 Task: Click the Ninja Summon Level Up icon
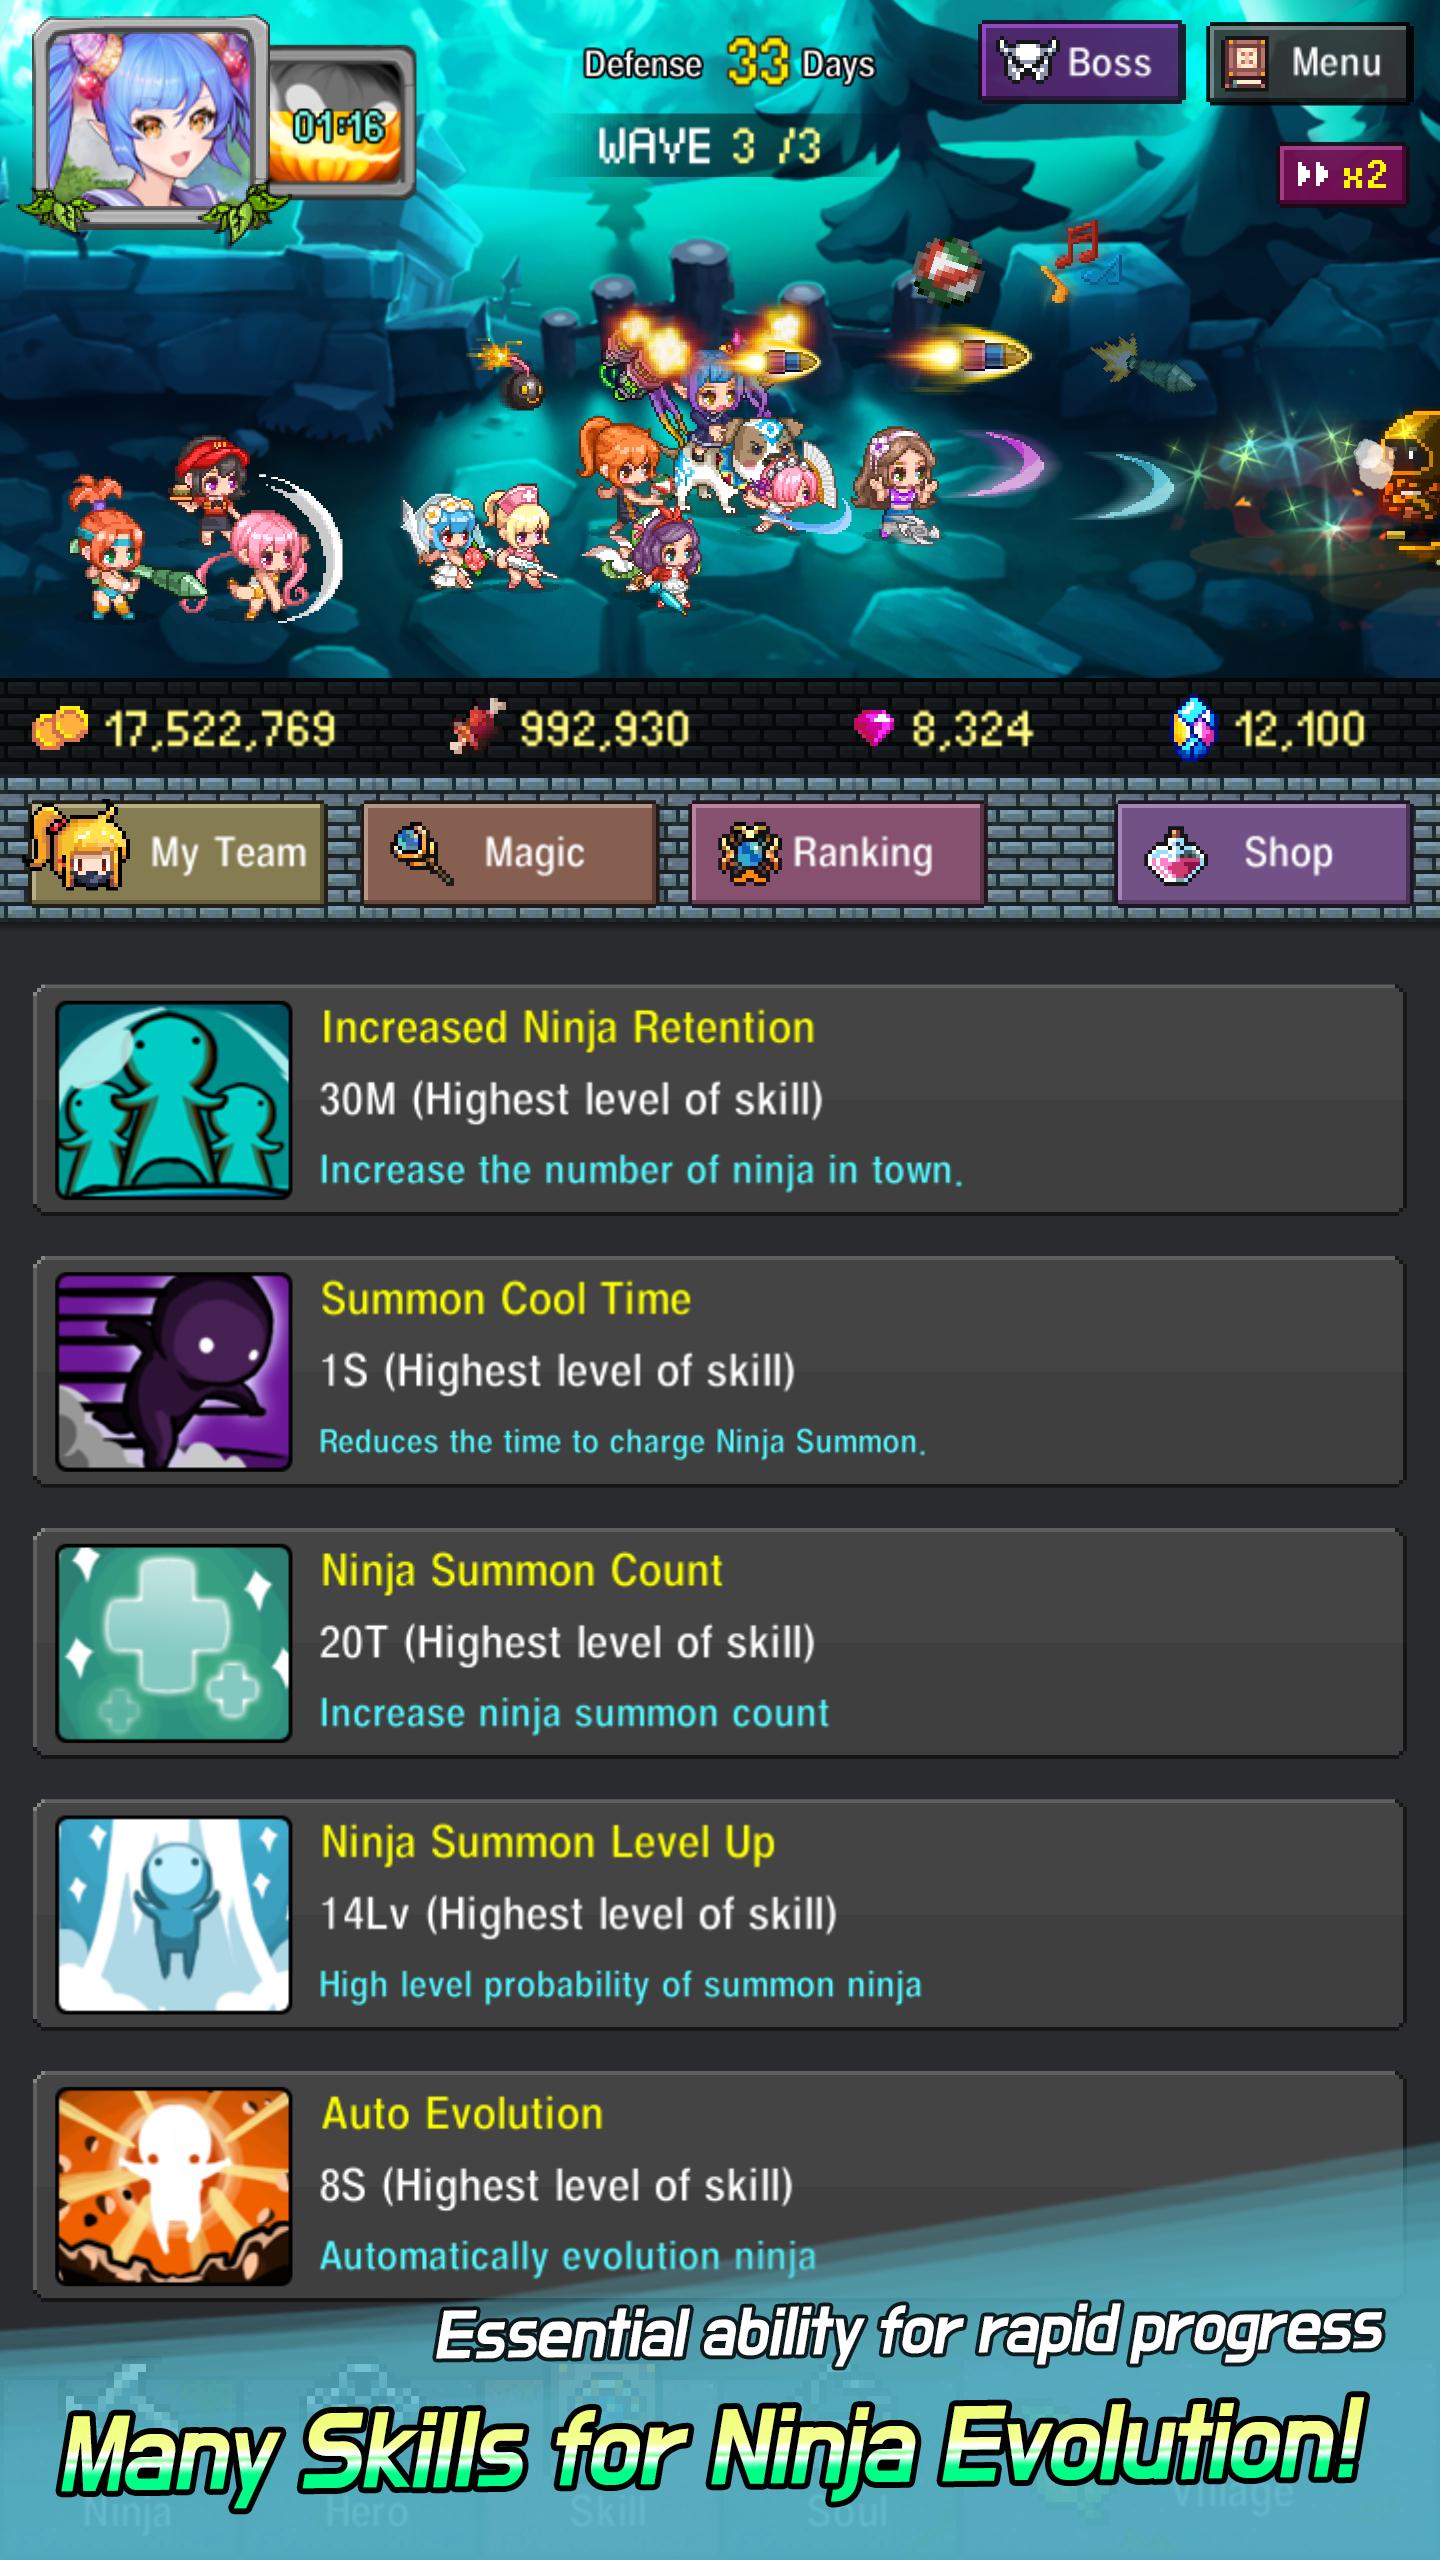point(174,1914)
